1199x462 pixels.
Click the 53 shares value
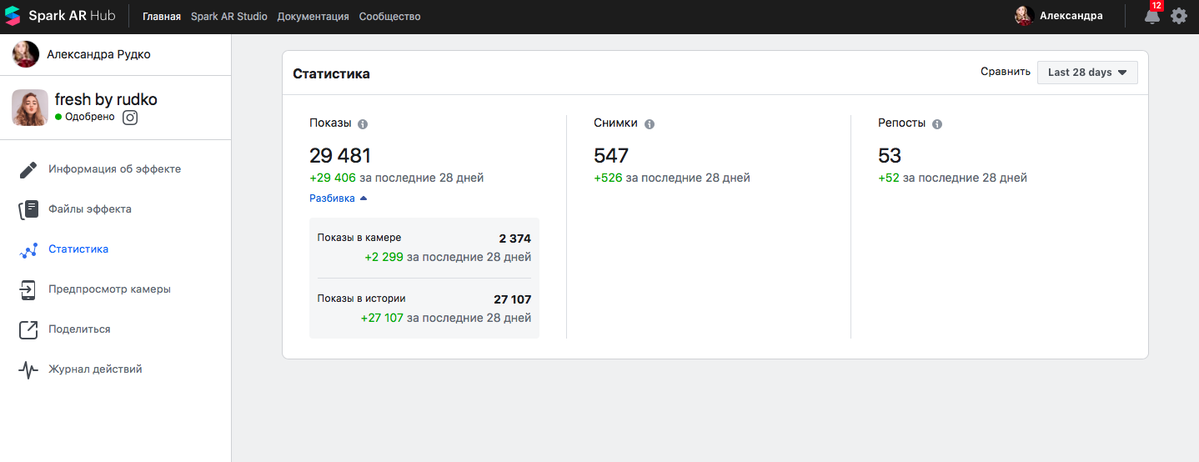[890, 156]
